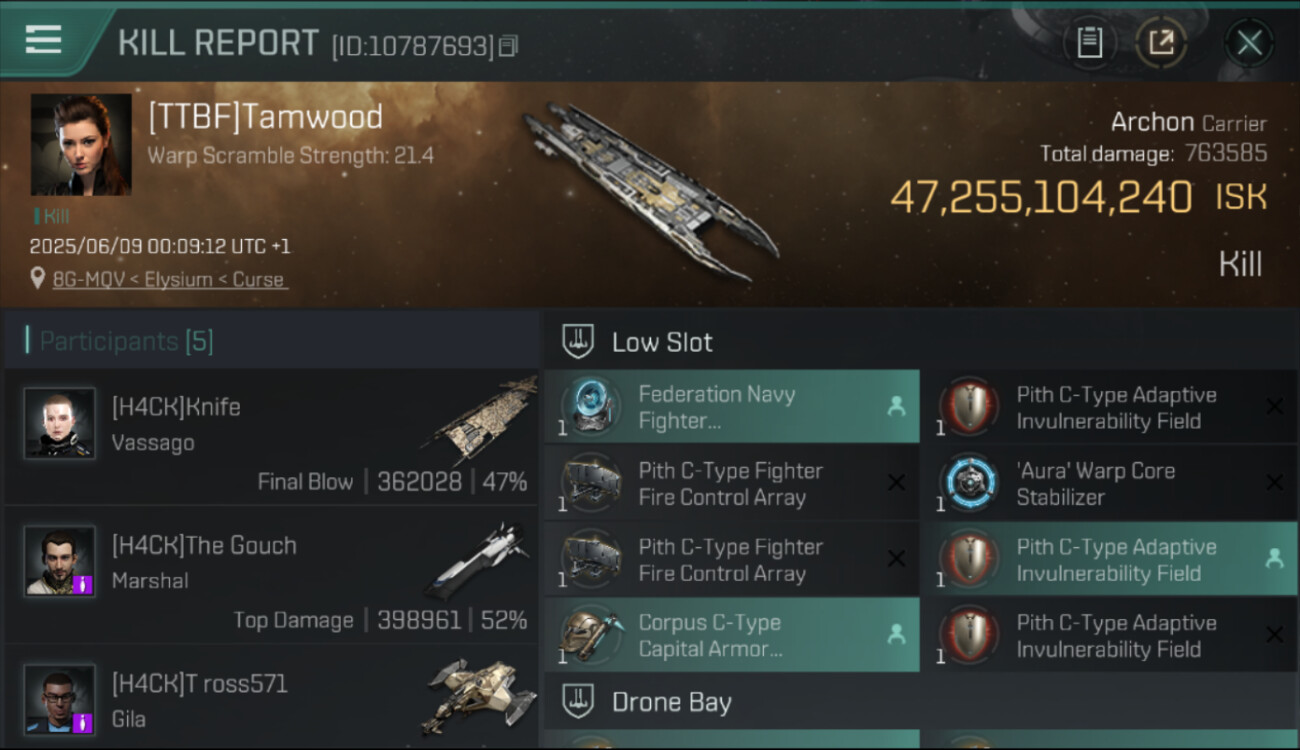The image size is (1300, 750).
Task: Open the Participants [5] header
Action: point(126,341)
